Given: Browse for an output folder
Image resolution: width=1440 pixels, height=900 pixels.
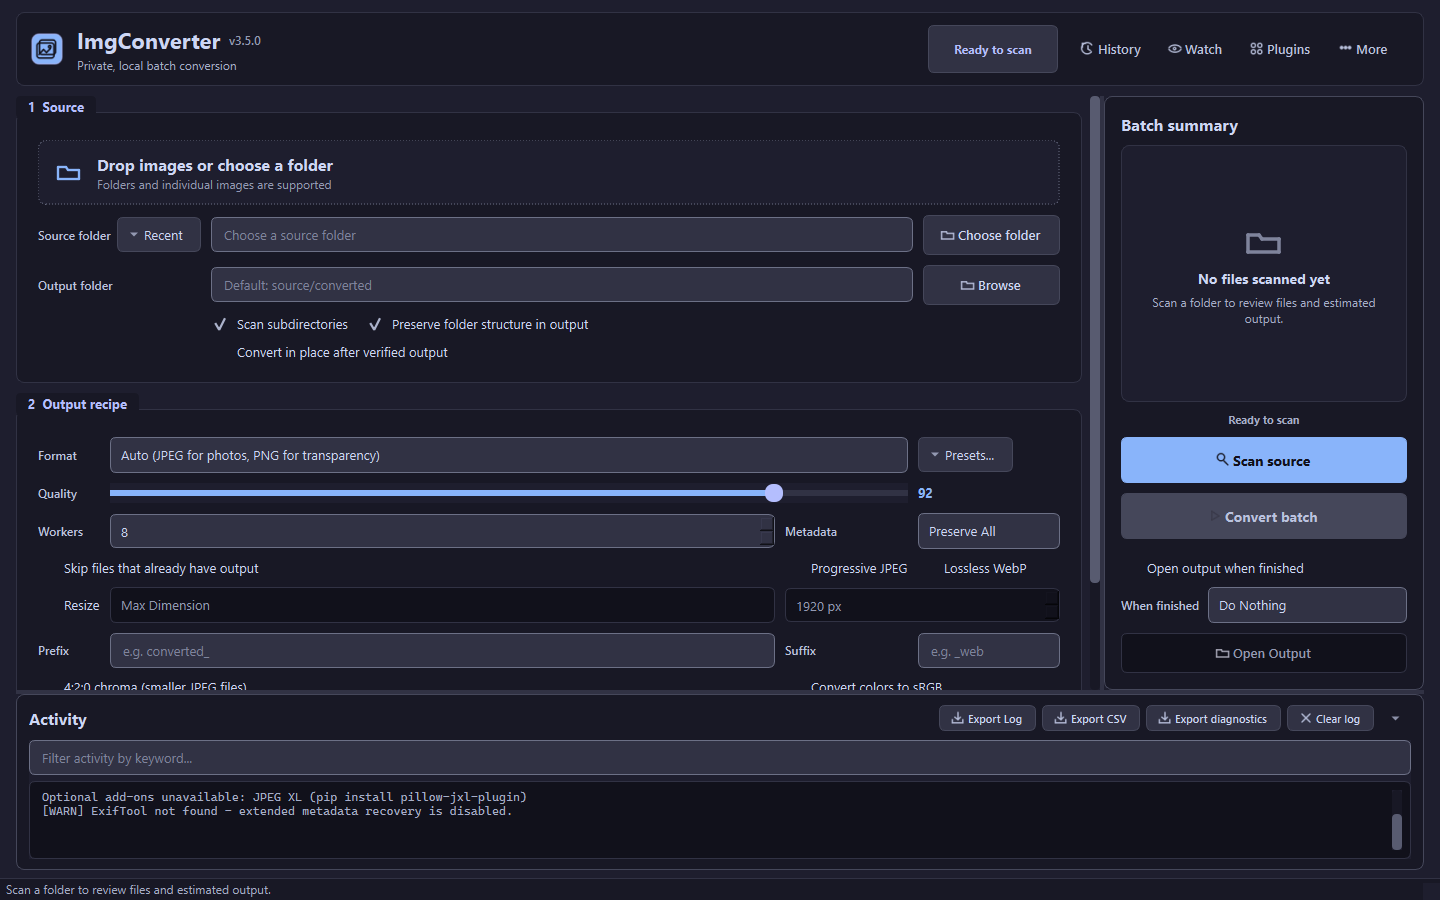Looking at the screenshot, I should (x=991, y=285).
